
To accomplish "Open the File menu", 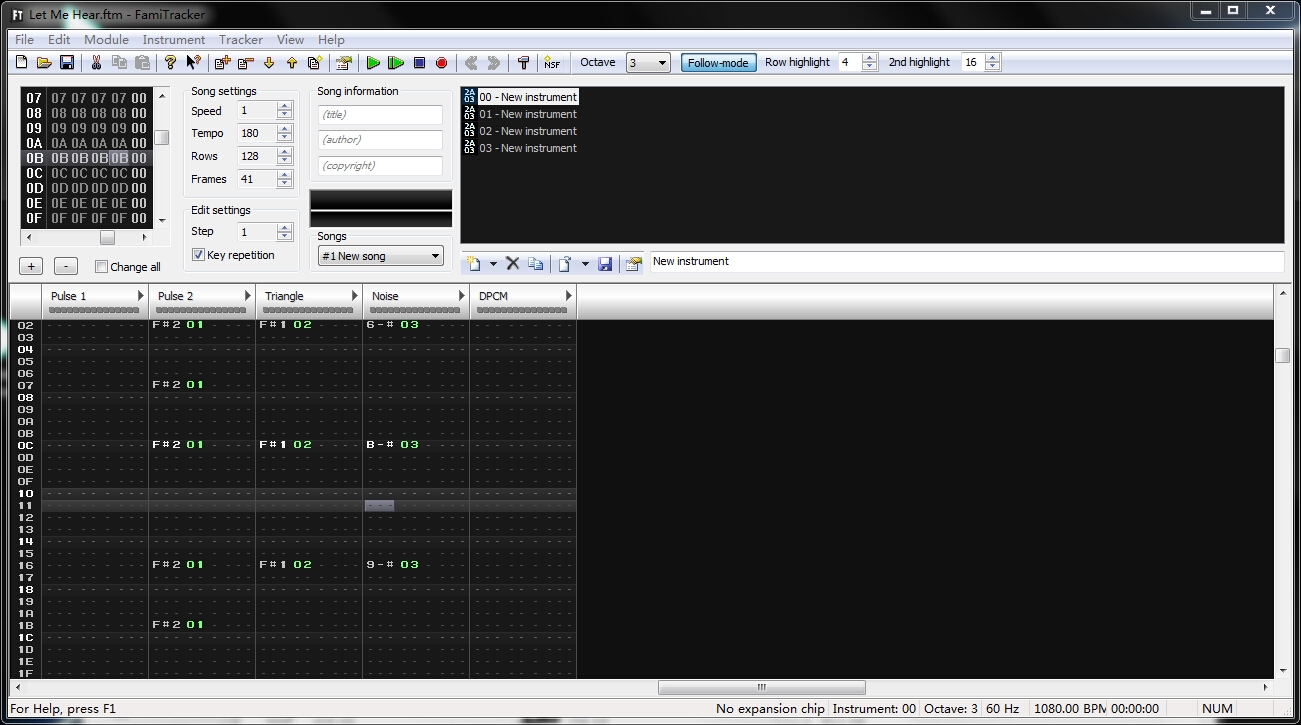I will click(x=24, y=40).
